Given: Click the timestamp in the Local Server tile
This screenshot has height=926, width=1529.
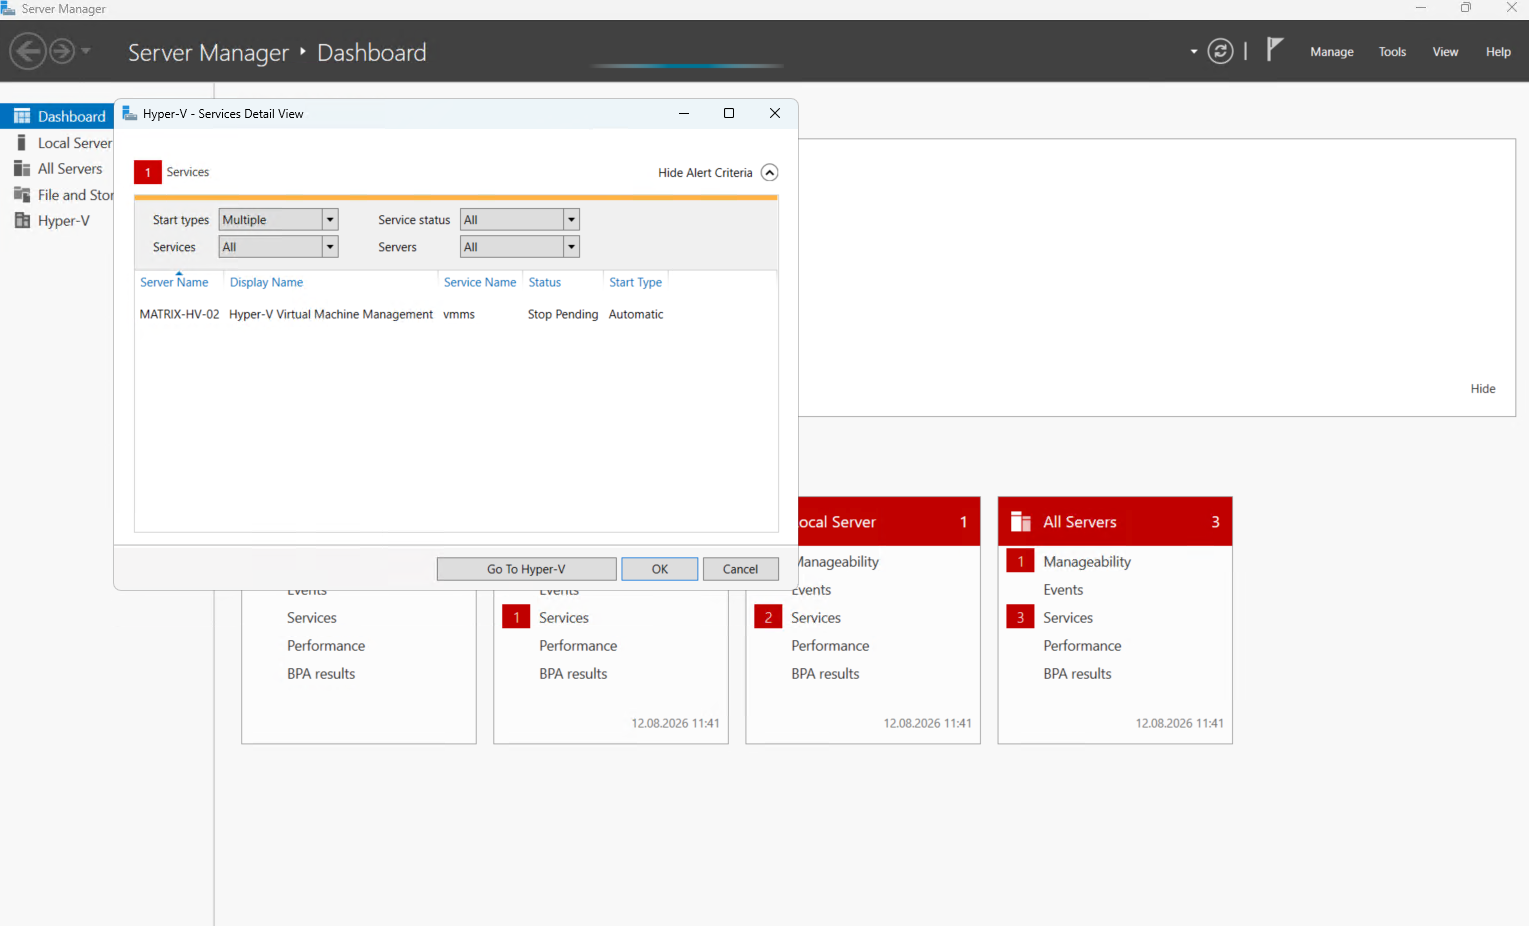Looking at the screenshot, I should pos(927,723).
